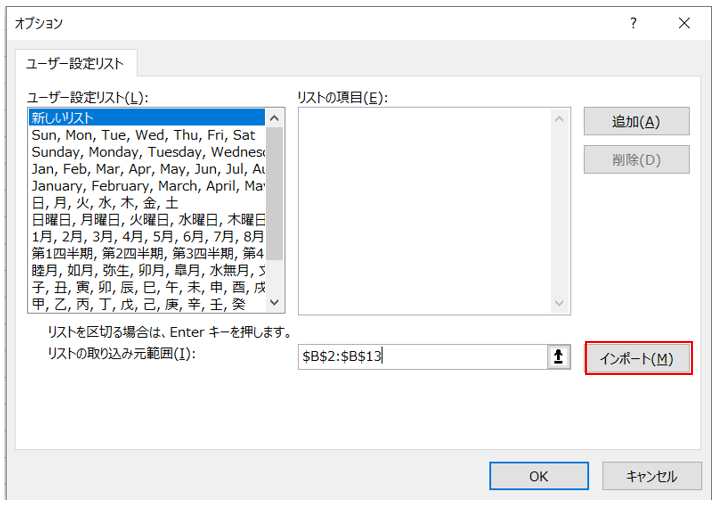Click inside the リストの項目 text area

pos(424,210)
